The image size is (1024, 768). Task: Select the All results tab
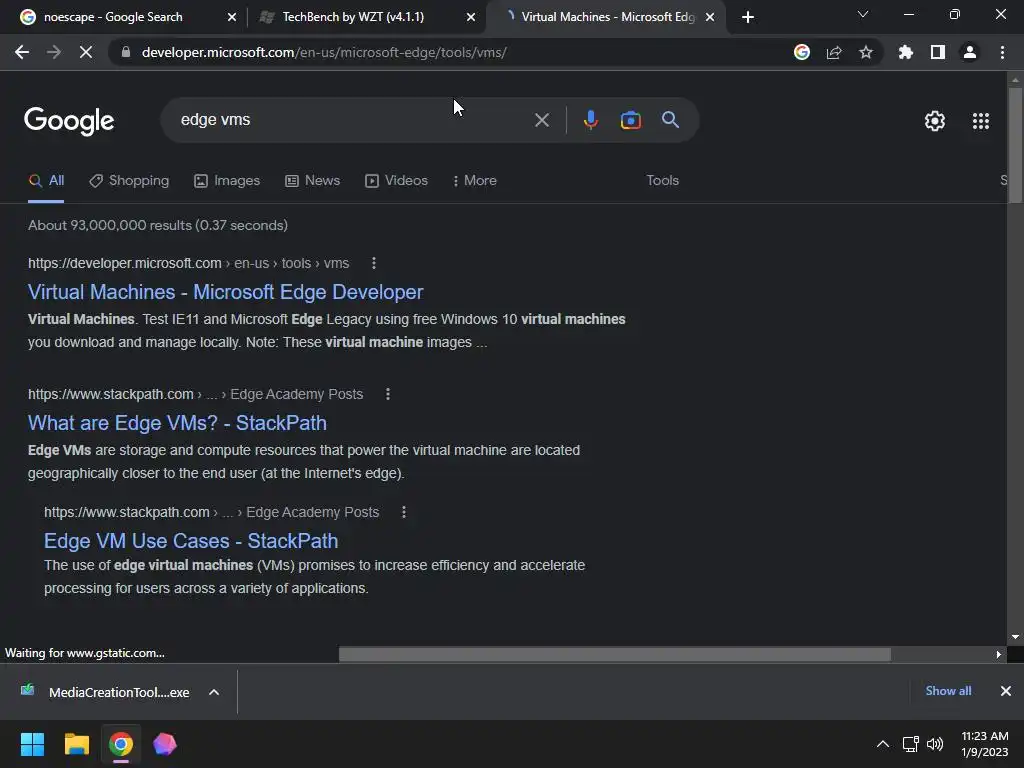coord(46,181)
